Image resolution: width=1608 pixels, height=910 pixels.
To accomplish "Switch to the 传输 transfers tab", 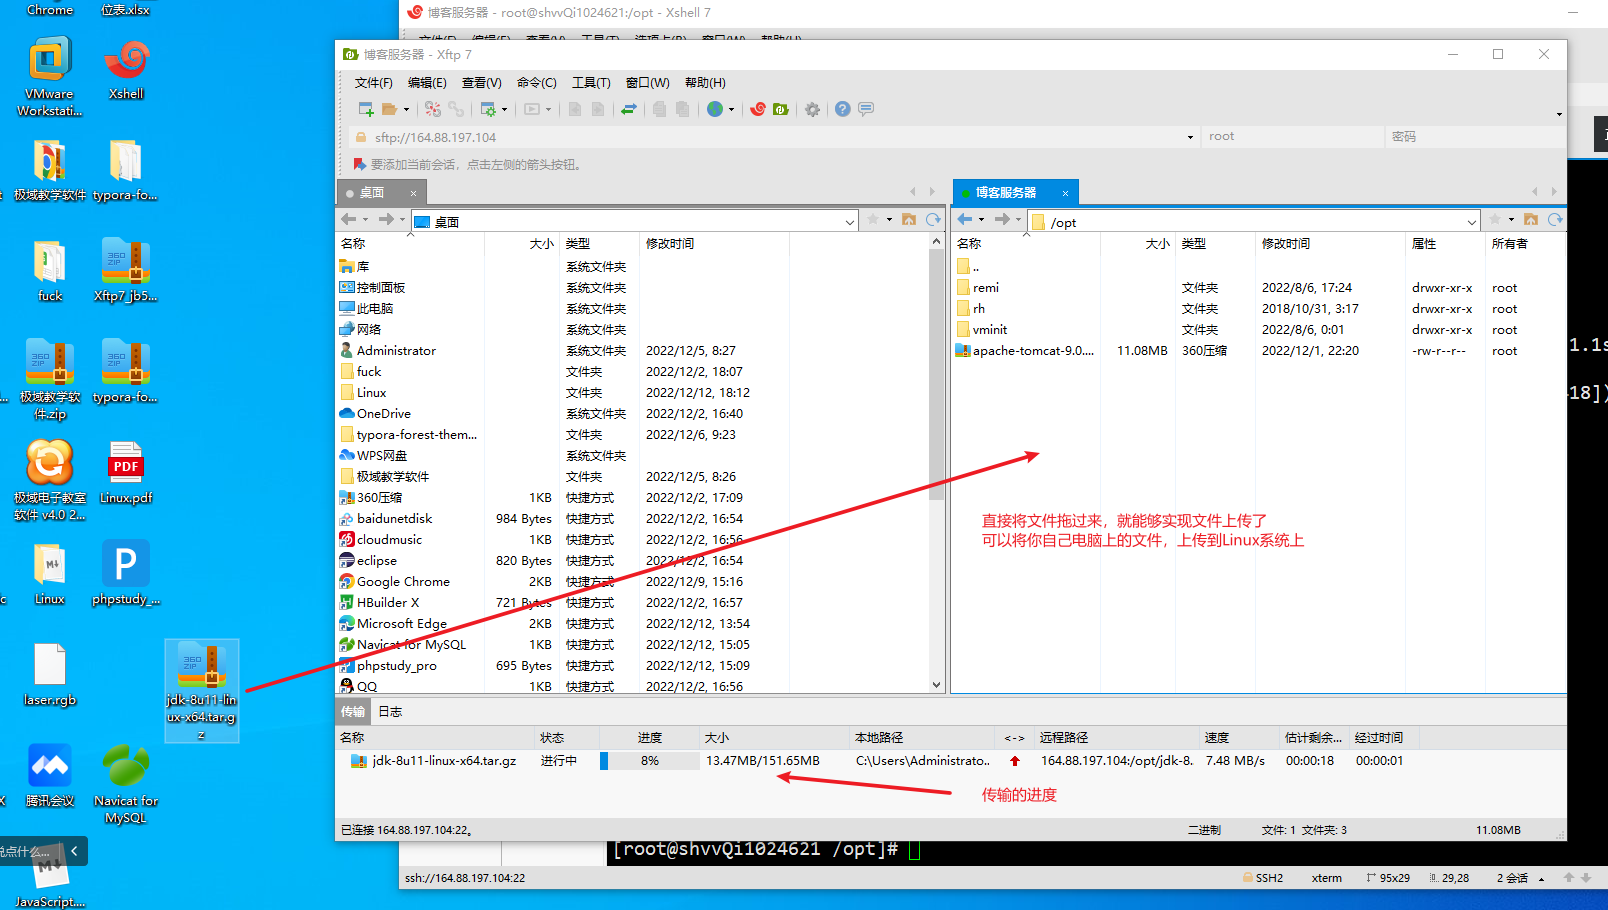I will (x=353, y=712).
